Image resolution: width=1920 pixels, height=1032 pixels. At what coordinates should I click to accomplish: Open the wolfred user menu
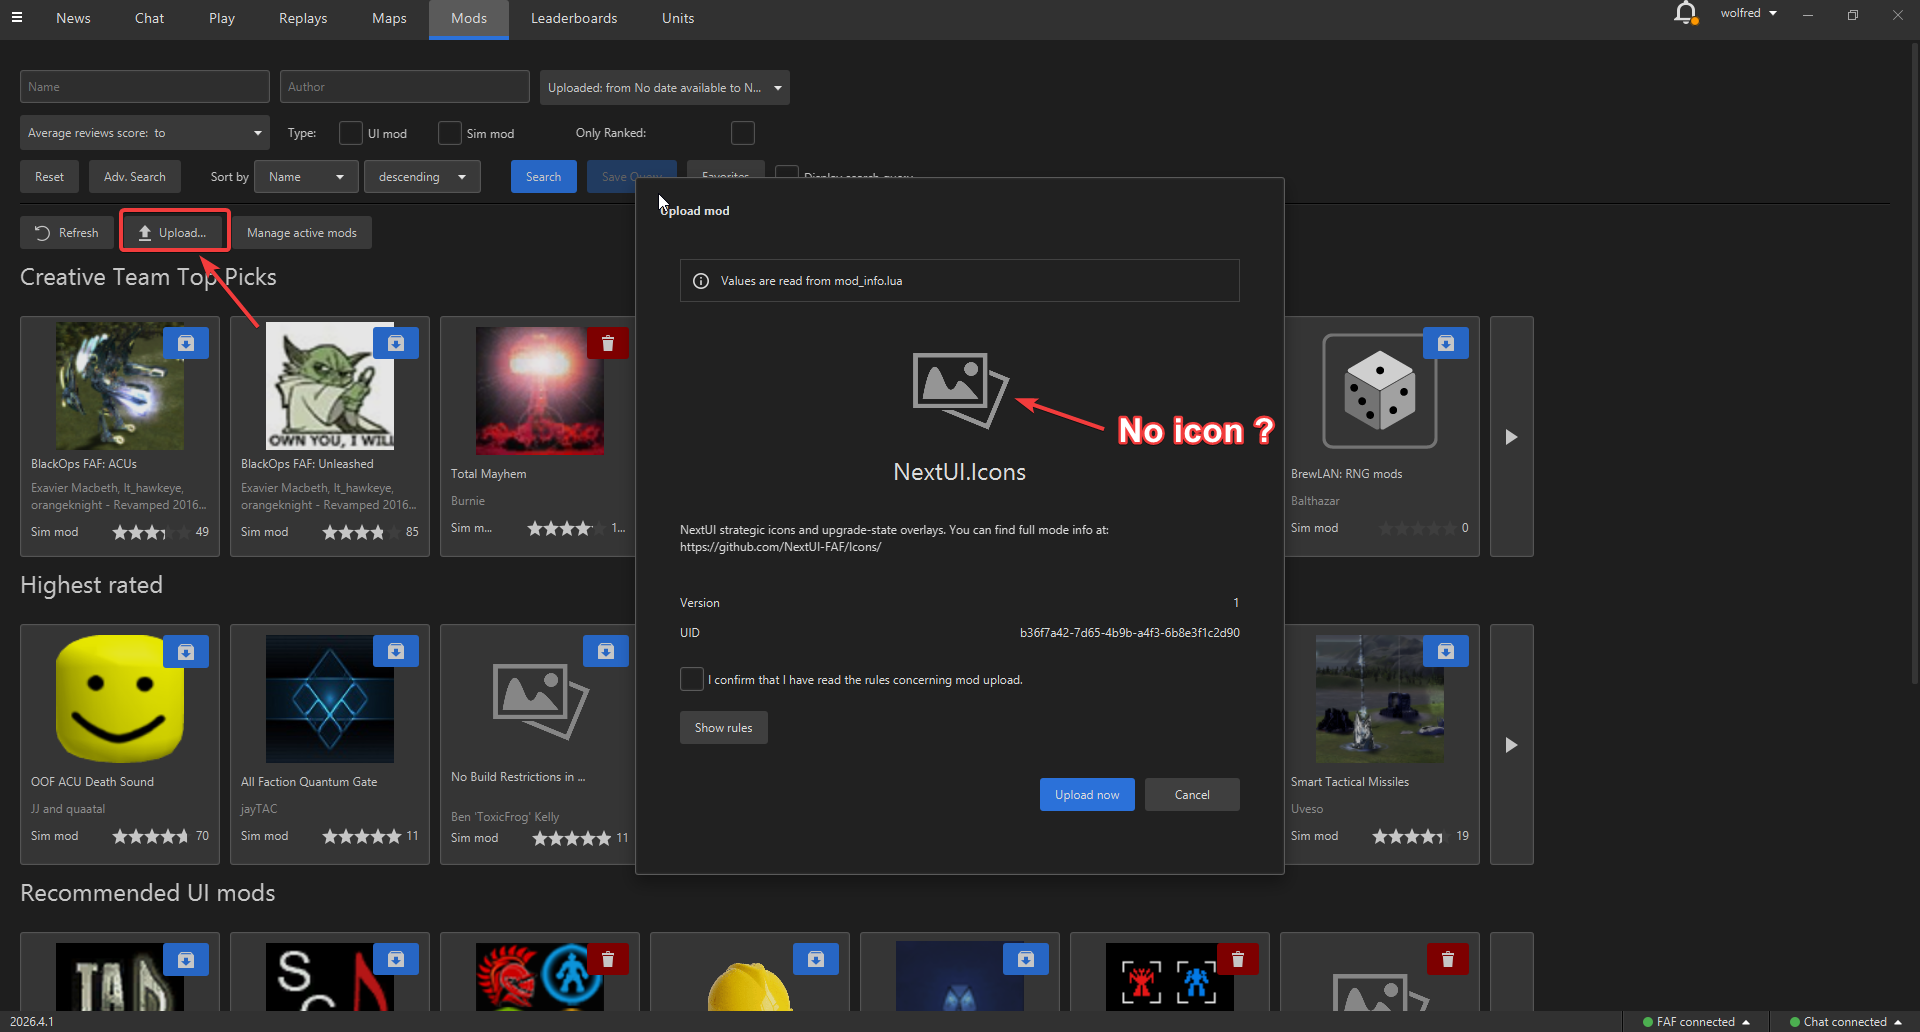click(x=1748, y=13)
